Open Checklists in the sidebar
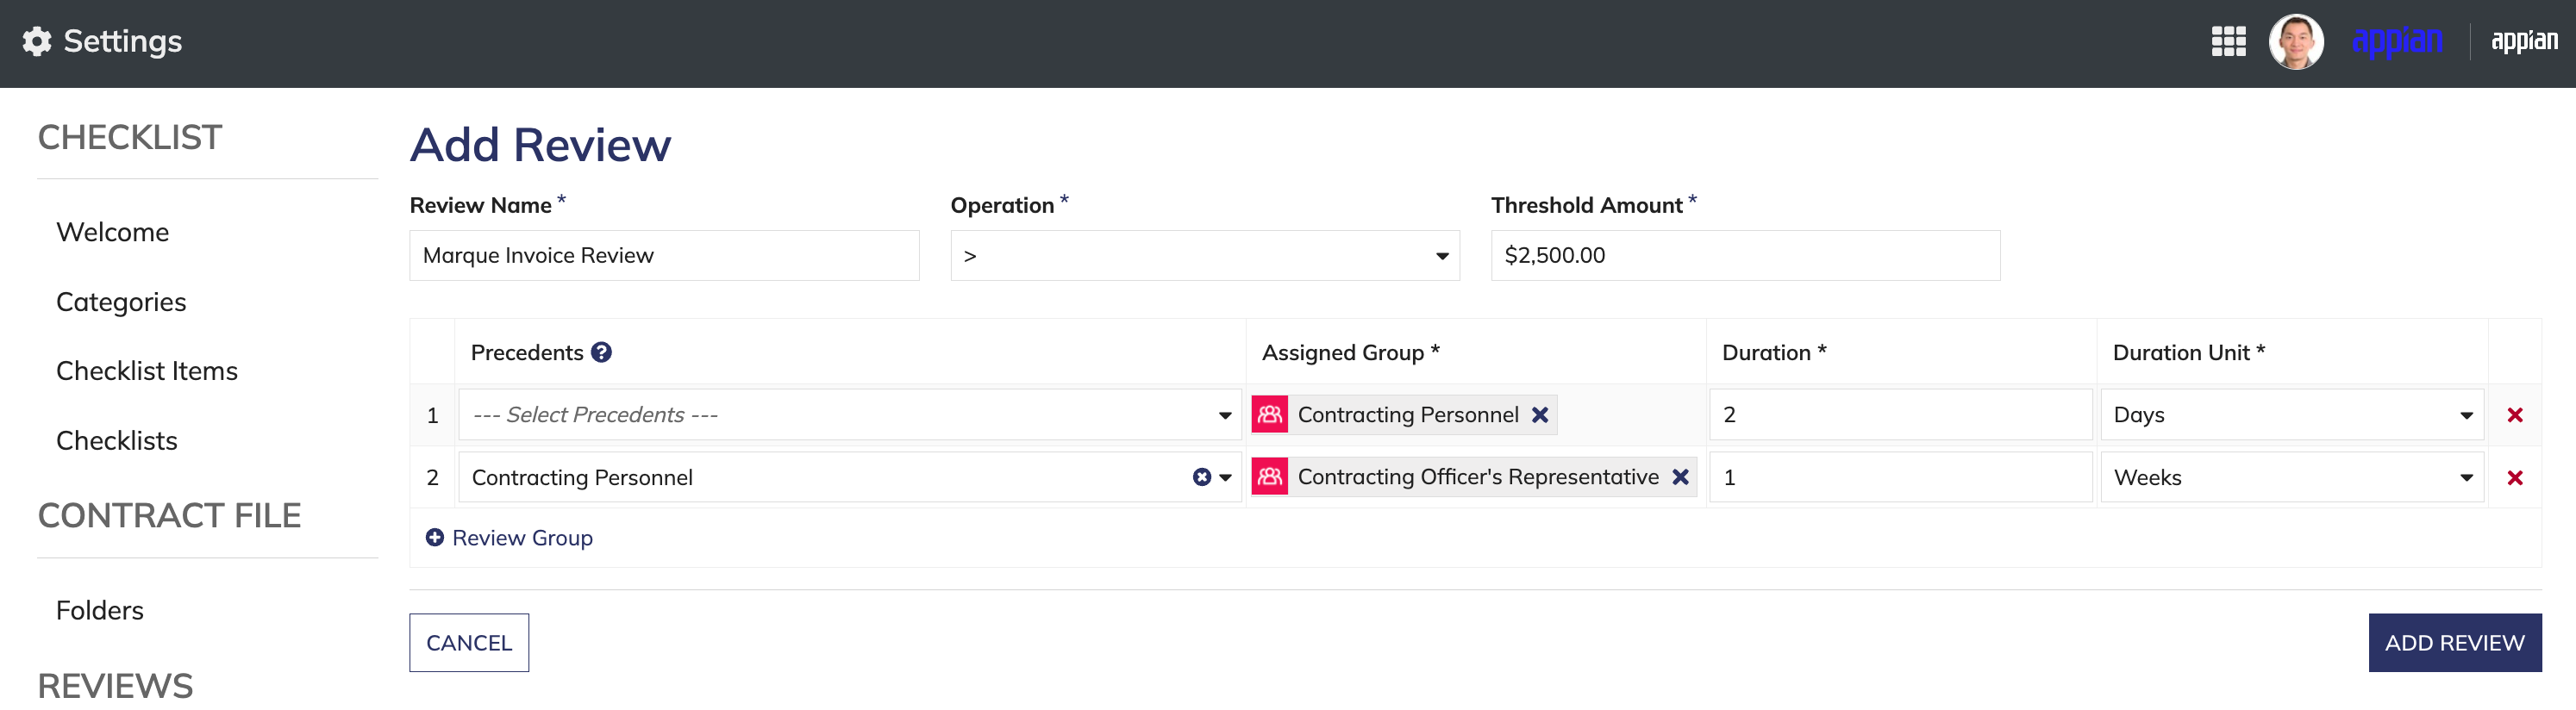Viewport: 2576px width, 710px height. [x=116, y=441]
